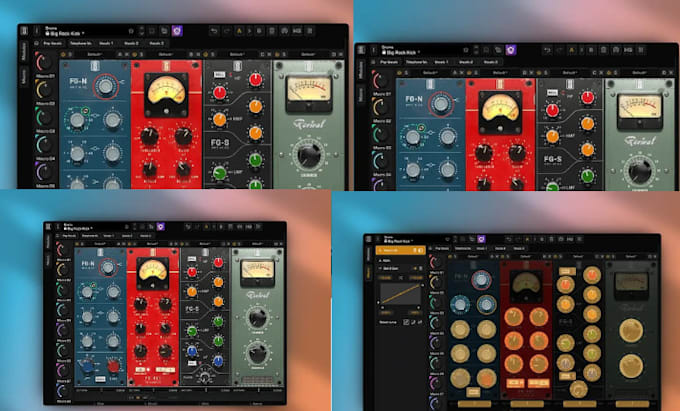Viewport: 680px width, 411px height.
Task: Click orange macro header bar, bottom-right window
Action: pyautogui.click(x=401, y=250)
